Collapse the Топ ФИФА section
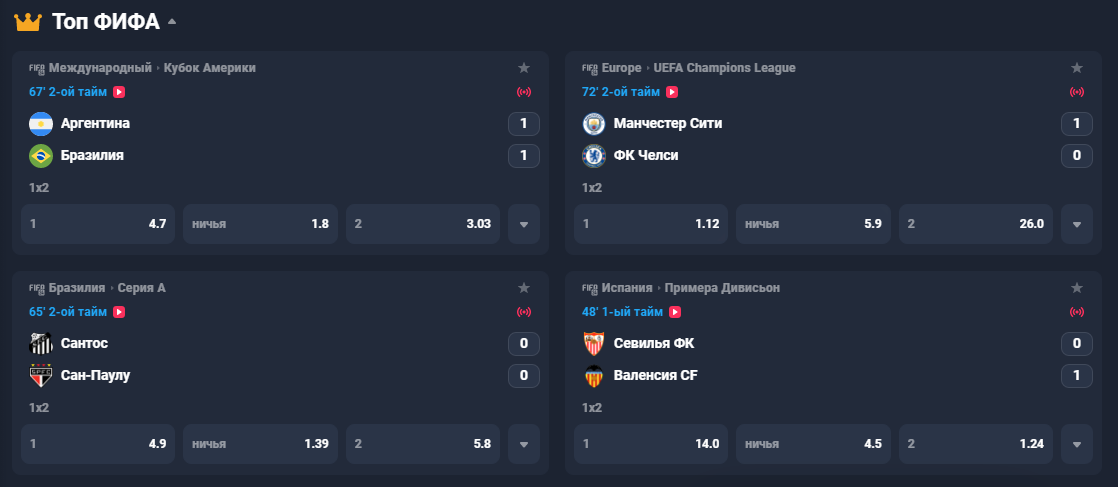 coord(172,22)
